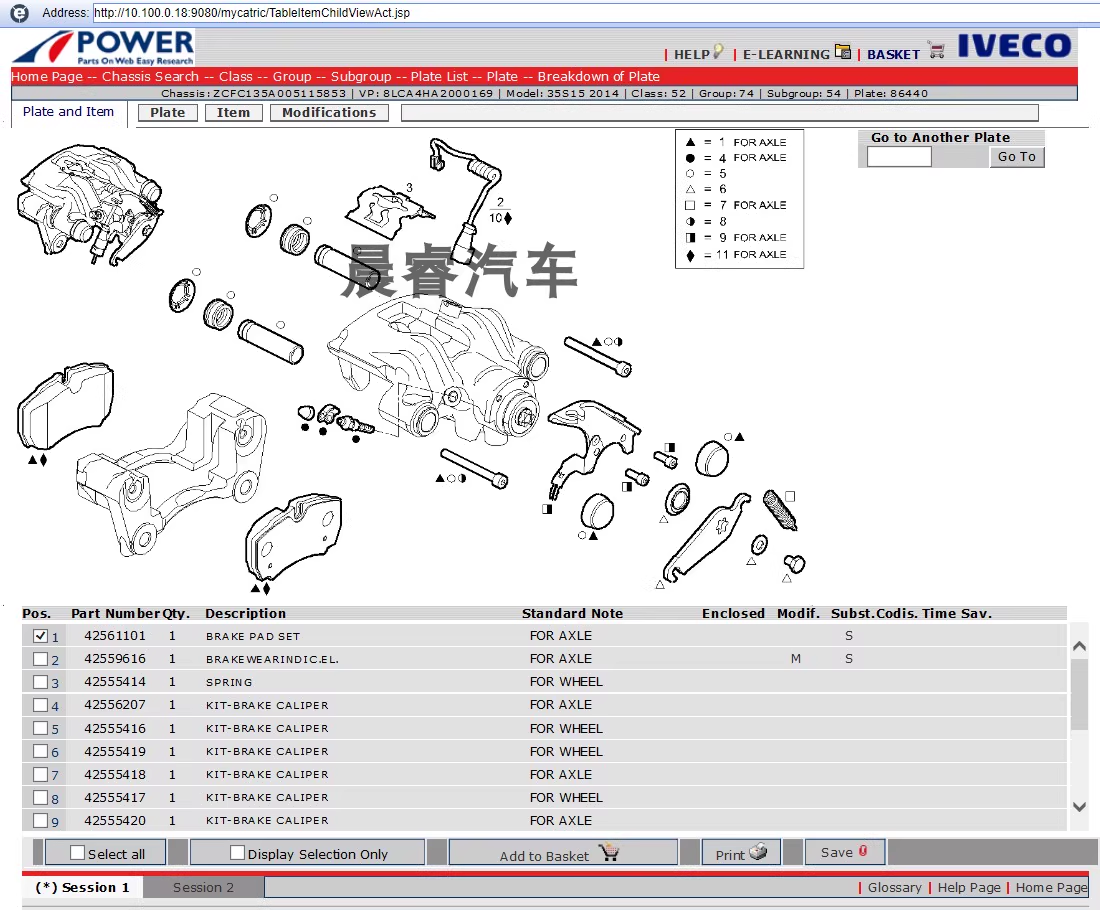1100x910 pixels.
Task: Click the Go to Another Plate field
Action: (x=898, y=157)
